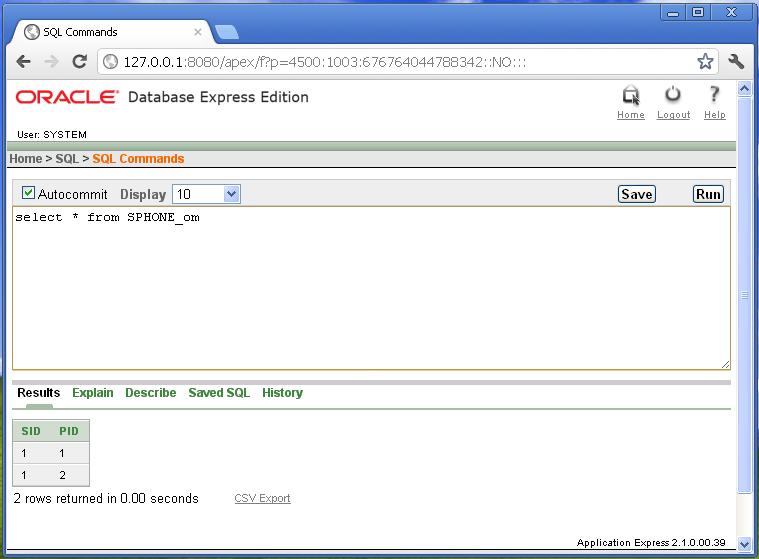Switch to the Results tab

(39, 393)
